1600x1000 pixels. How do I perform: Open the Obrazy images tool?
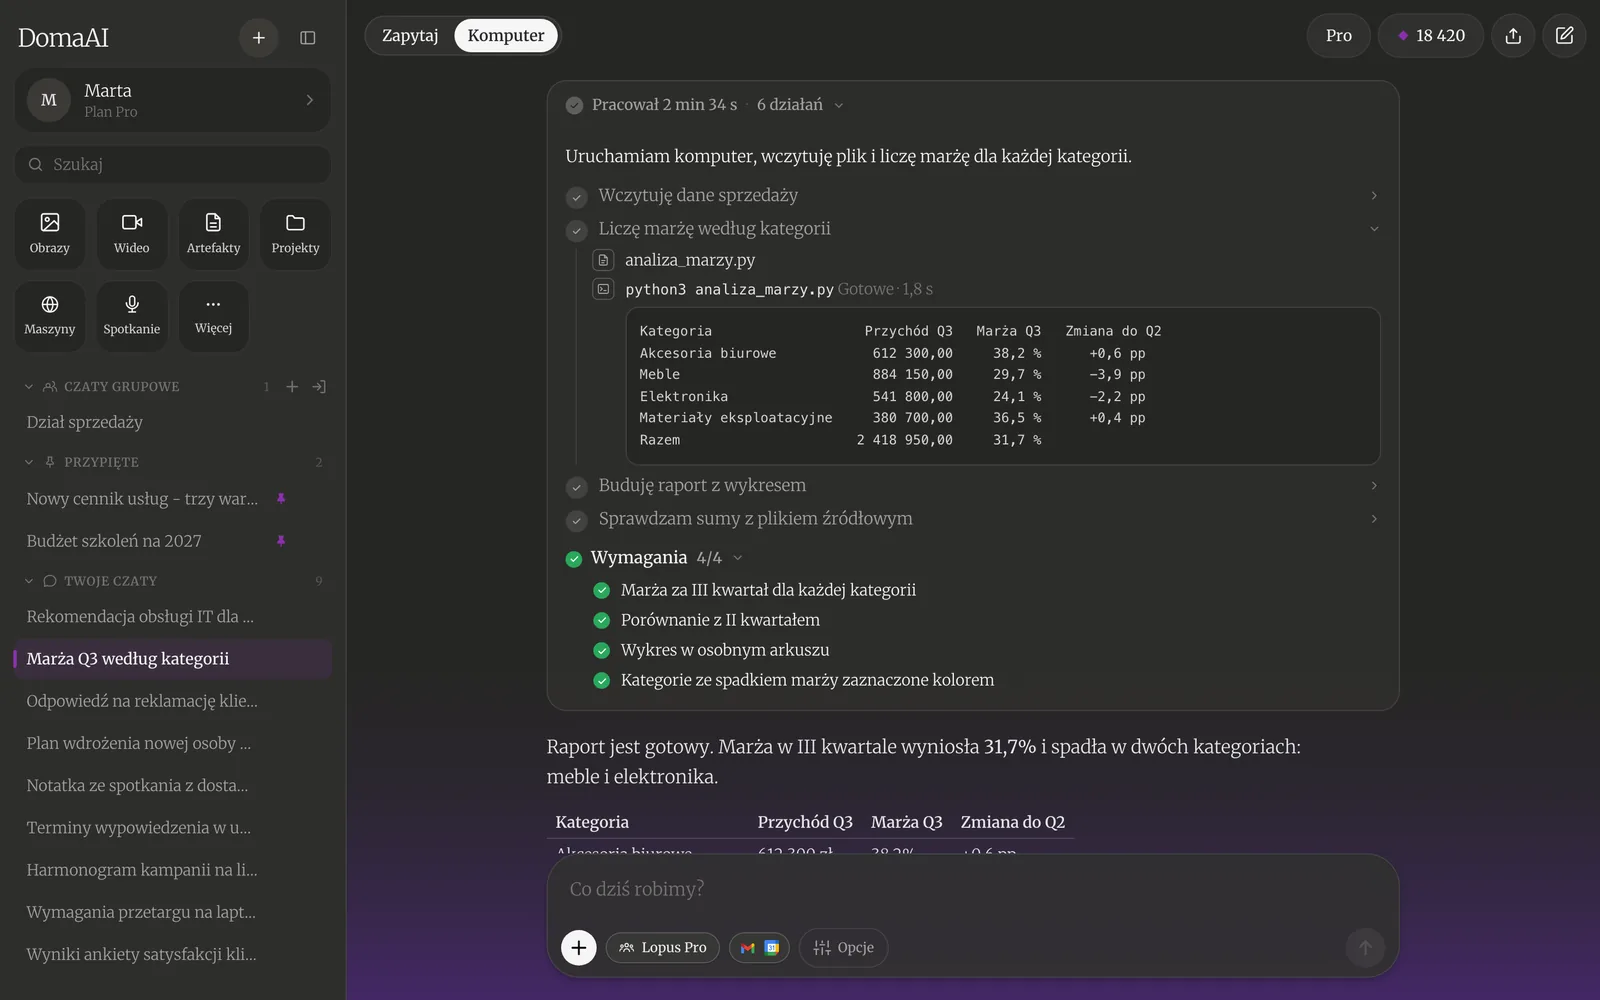click(x=50, y=234)
